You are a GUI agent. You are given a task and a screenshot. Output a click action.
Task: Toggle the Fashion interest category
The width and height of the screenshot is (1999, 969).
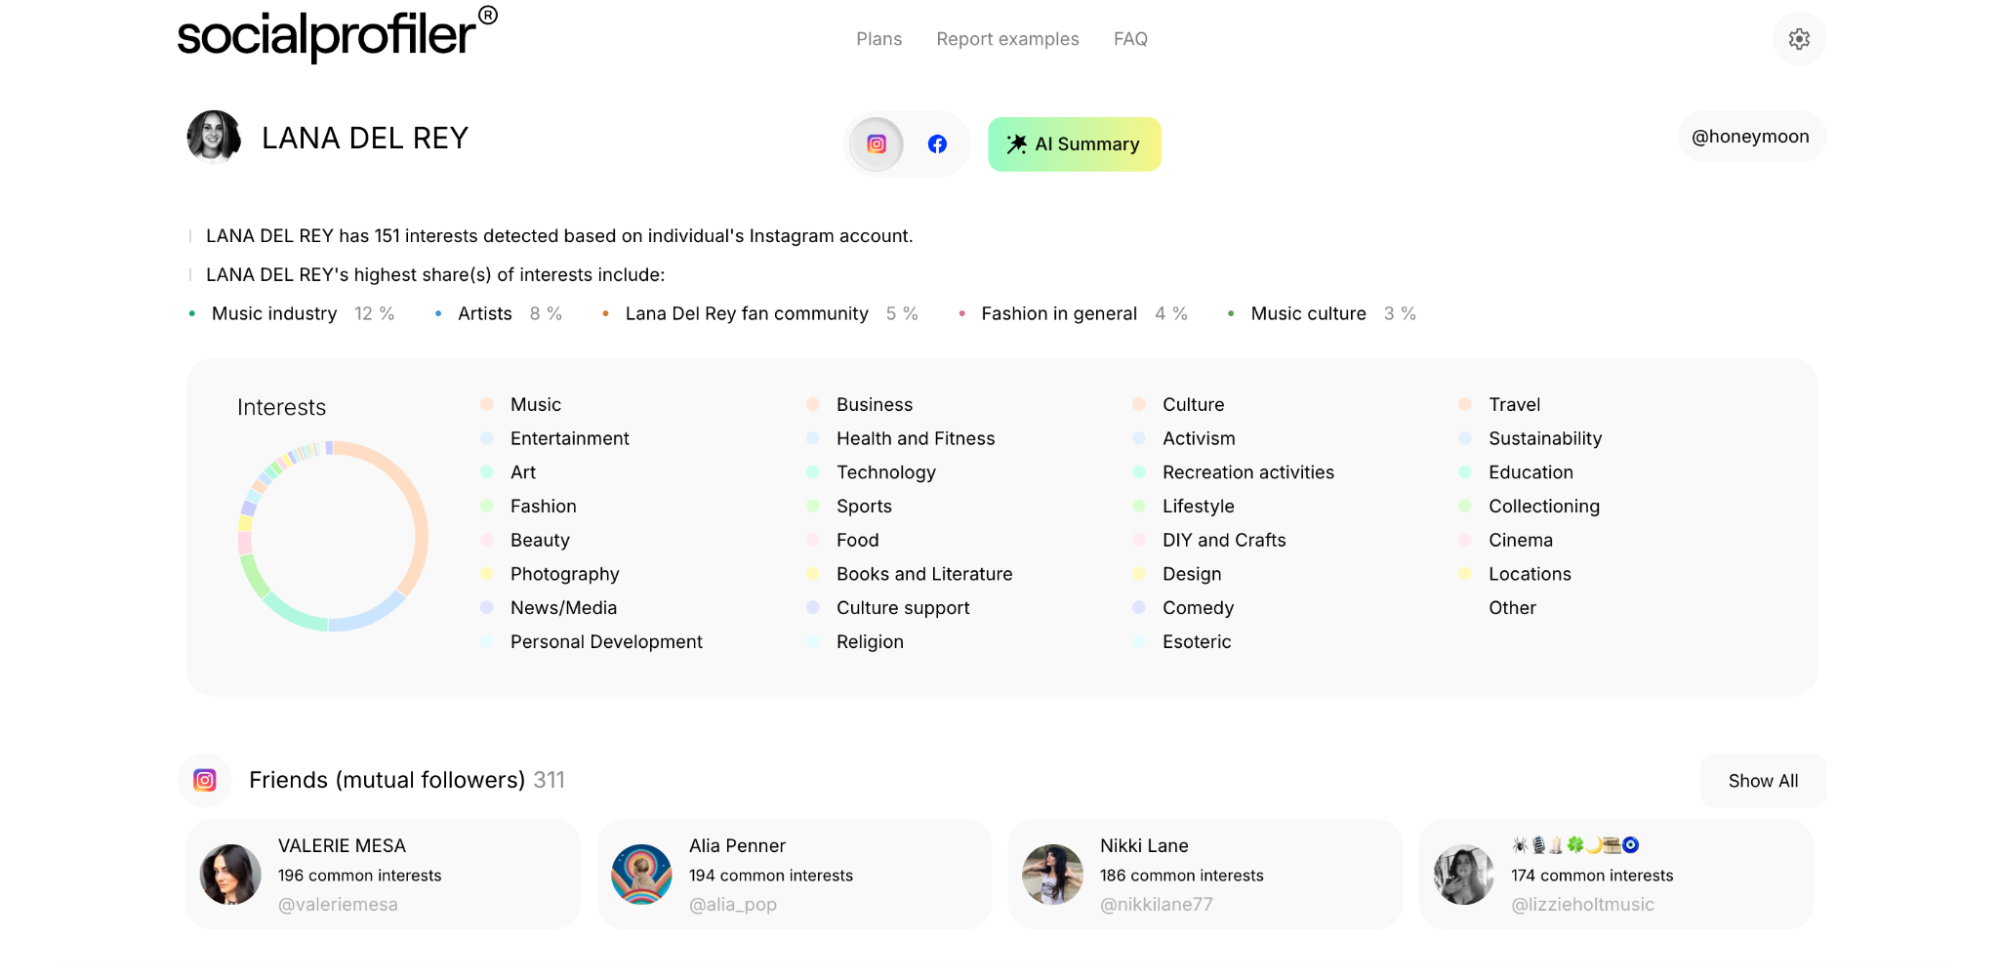click(x=542, y=506)
